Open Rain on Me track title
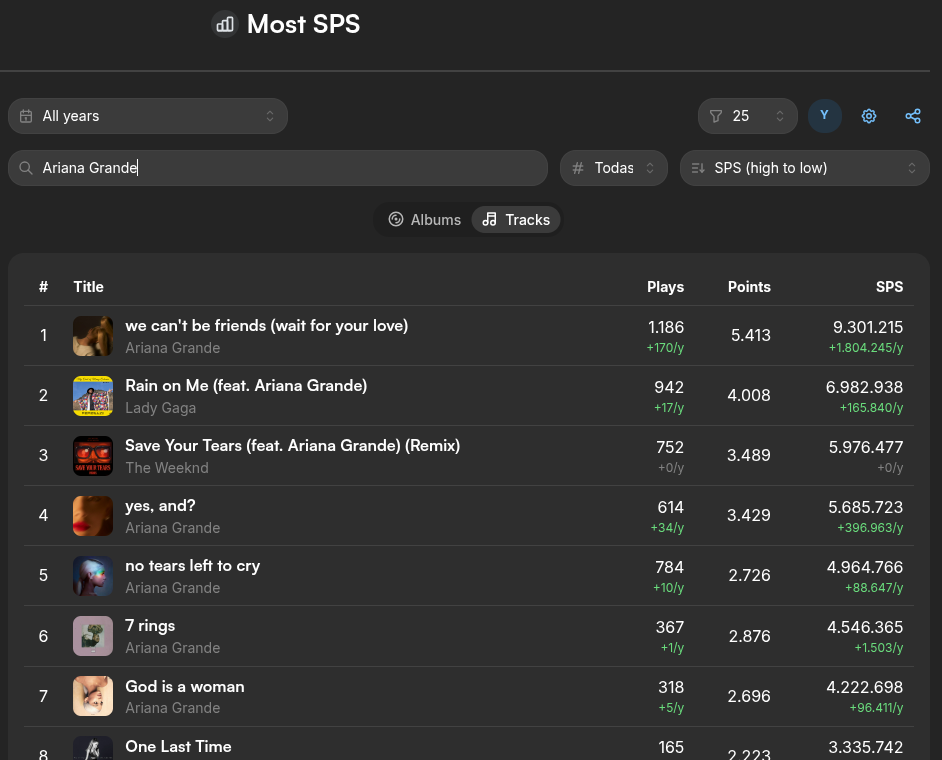 [x=246, y=386]
